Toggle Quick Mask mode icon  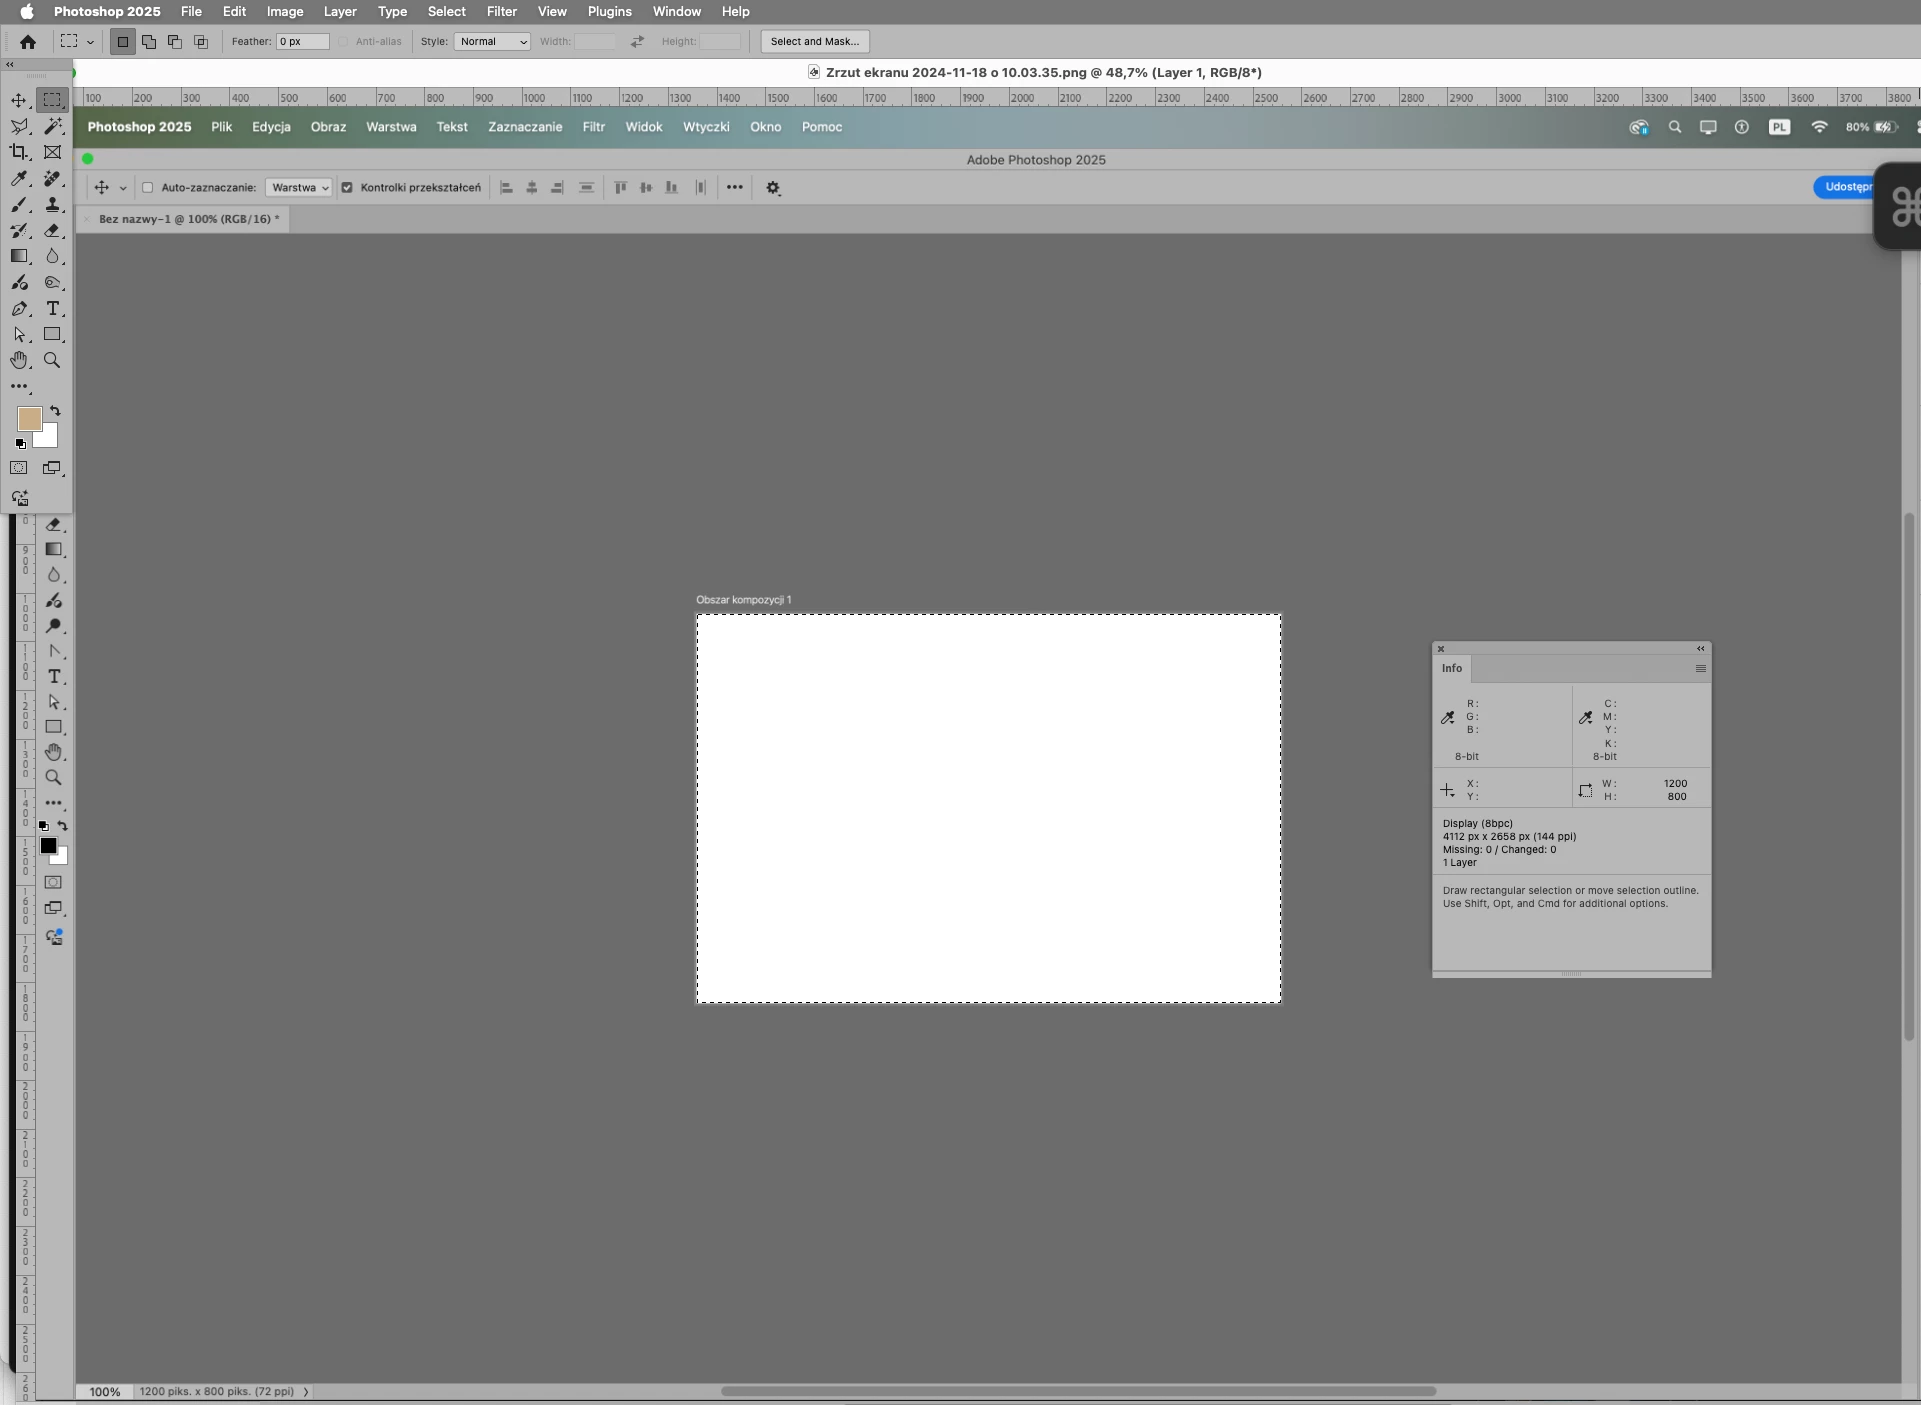coord(19,468)
